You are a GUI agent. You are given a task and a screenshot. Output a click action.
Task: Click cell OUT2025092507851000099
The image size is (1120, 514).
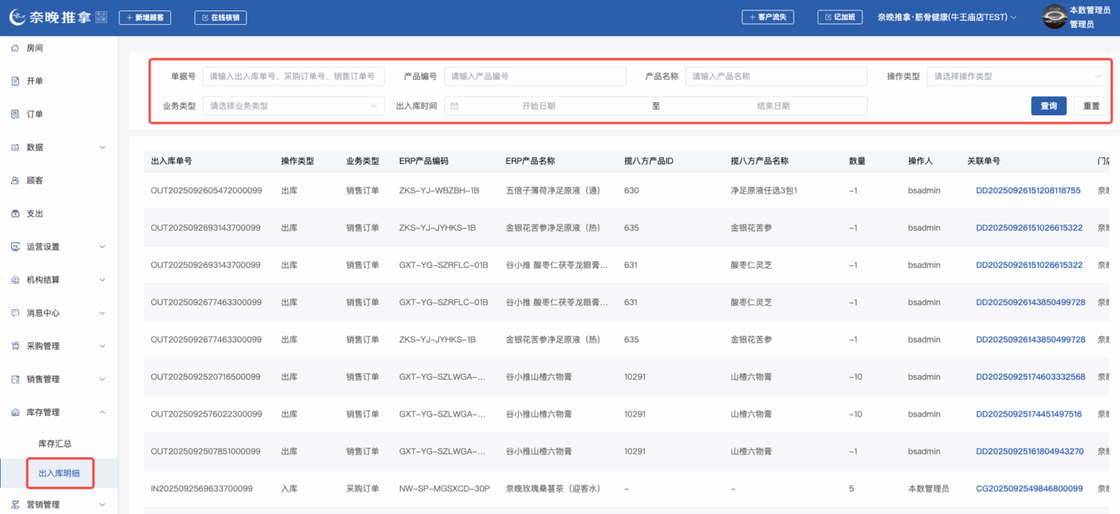pos(206,451)
